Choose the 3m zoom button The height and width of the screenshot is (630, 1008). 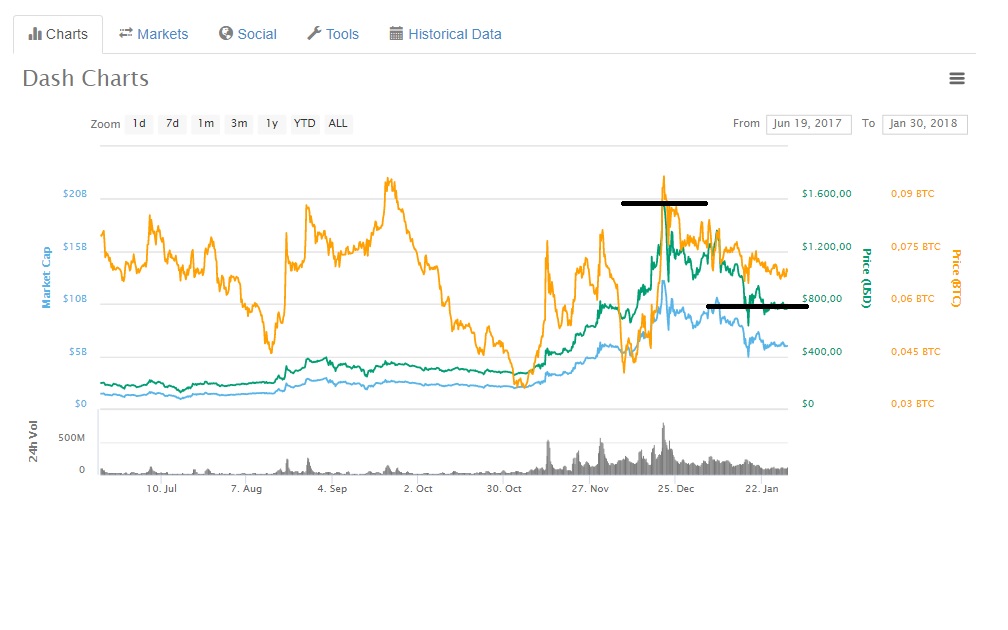(x=239, y=123)
